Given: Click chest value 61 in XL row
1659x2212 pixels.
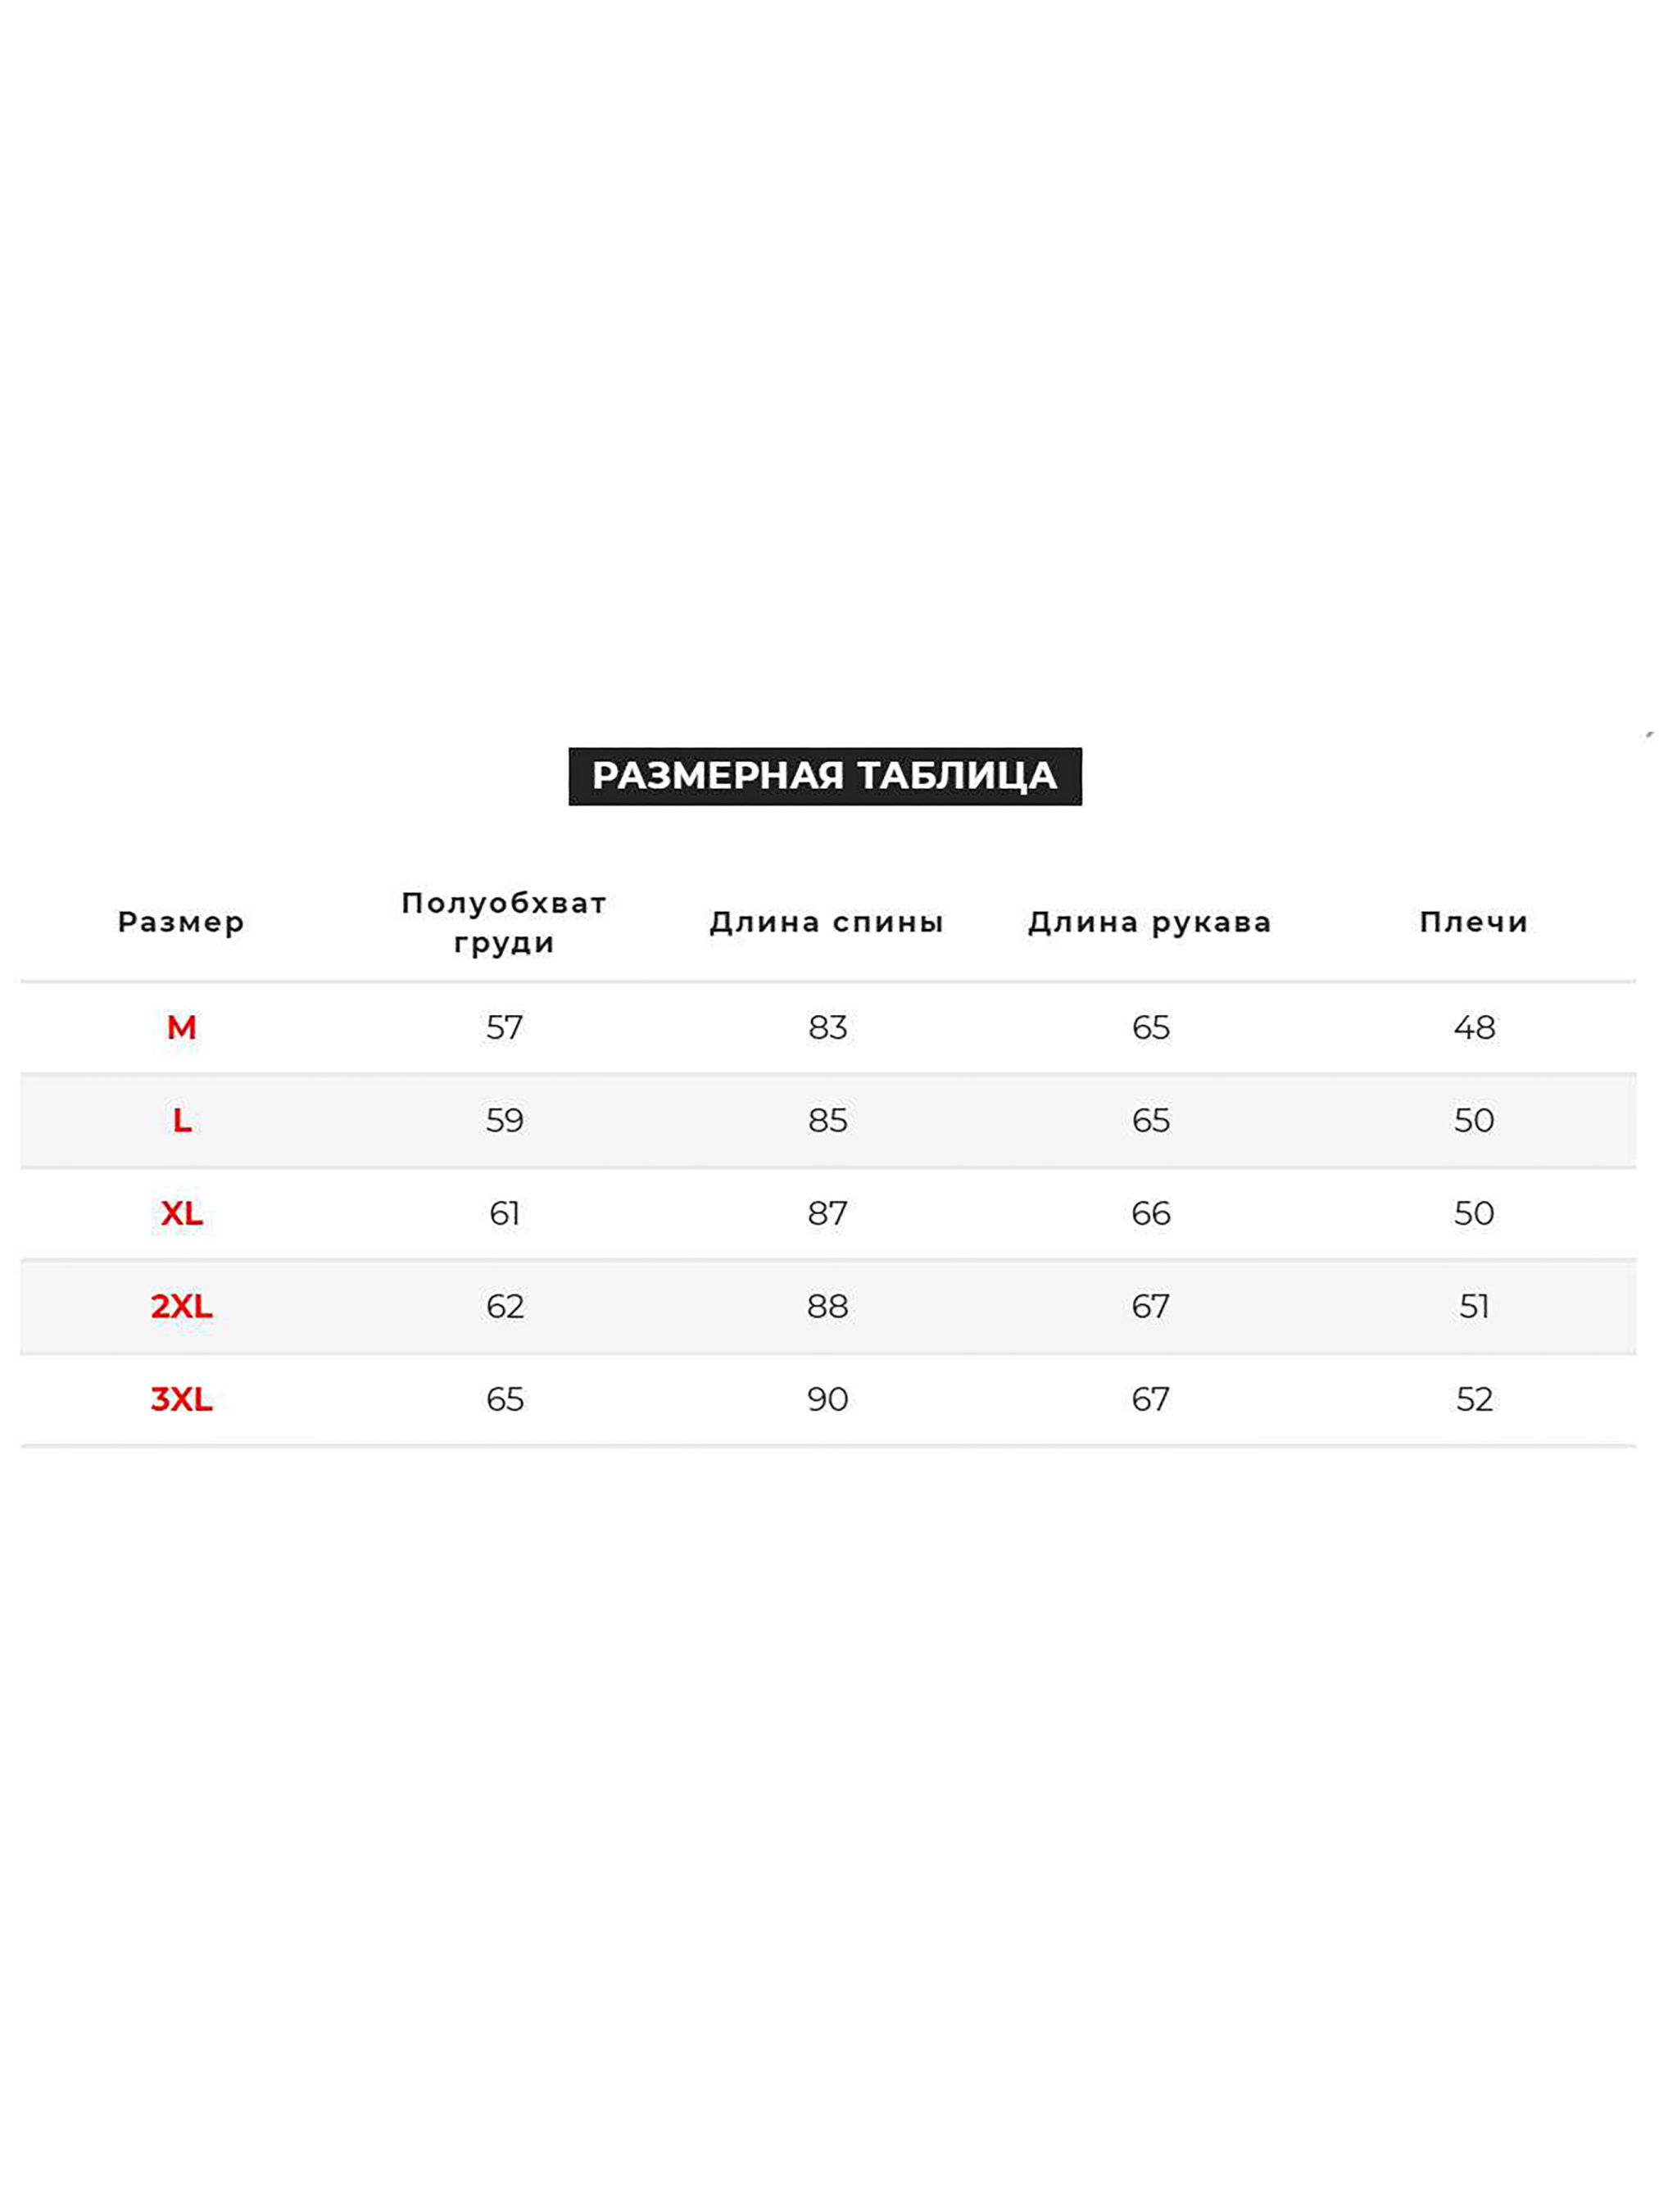Looking at the screenshot, I should click(504, 1213).
